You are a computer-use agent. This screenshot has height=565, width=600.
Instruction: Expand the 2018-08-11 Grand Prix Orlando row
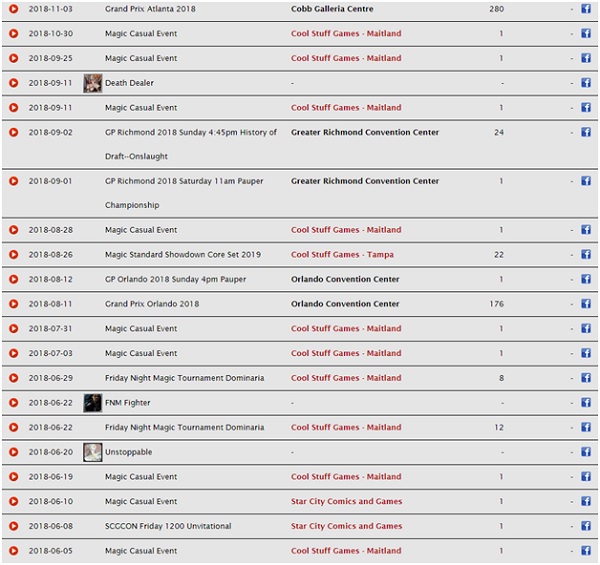click(x=13, y=304)
